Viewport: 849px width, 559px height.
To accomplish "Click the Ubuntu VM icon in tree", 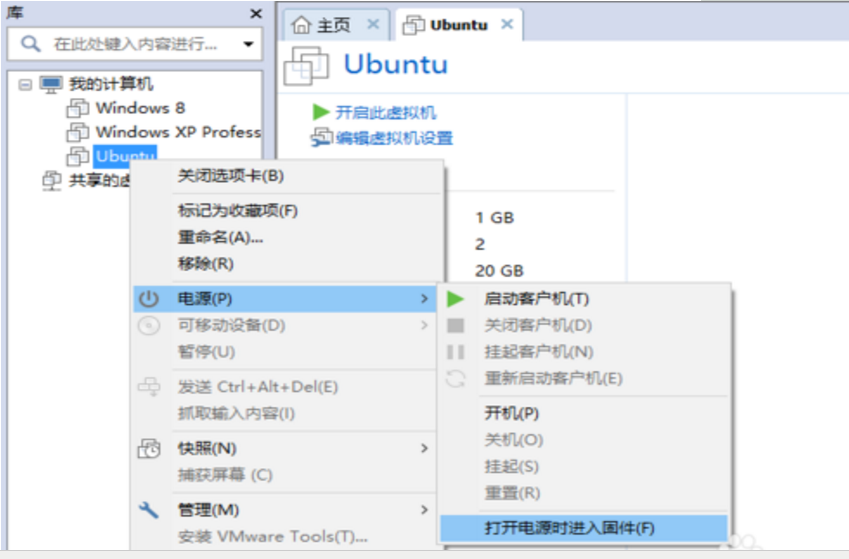I will pyautogui.click(x=78, y=156).
